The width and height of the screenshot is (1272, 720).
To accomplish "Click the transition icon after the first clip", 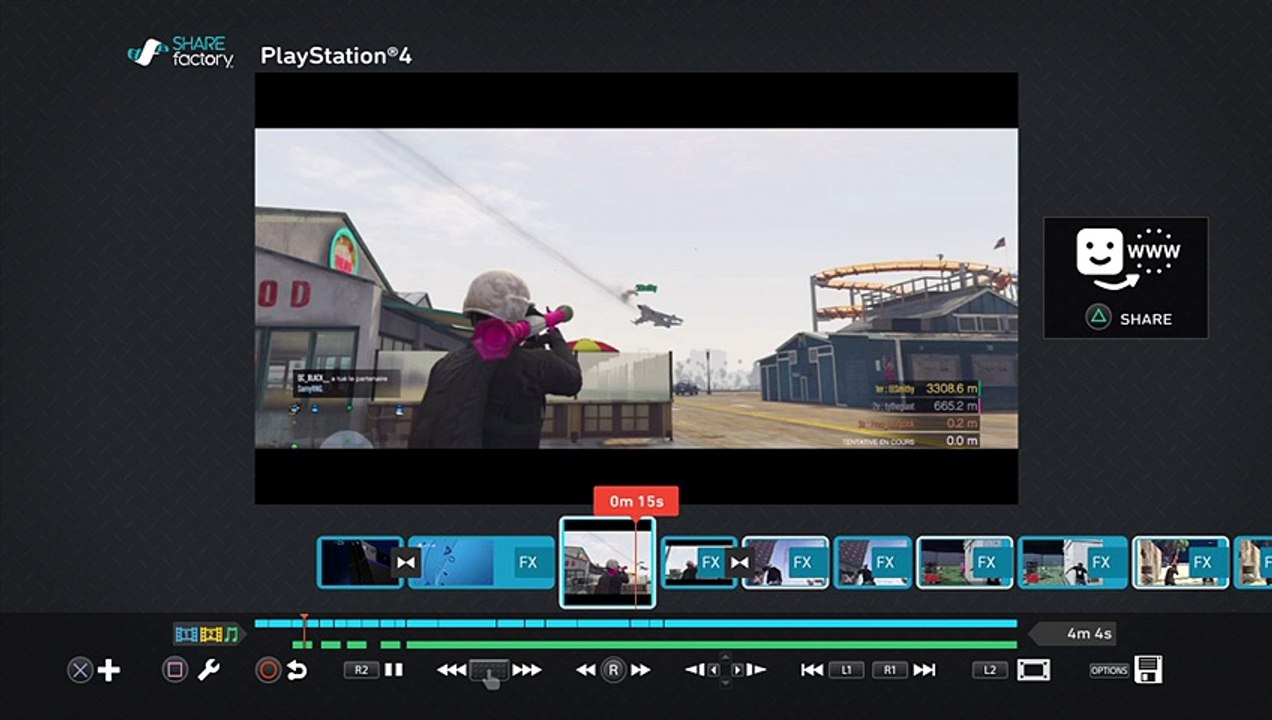I will (x=405, y=562).
